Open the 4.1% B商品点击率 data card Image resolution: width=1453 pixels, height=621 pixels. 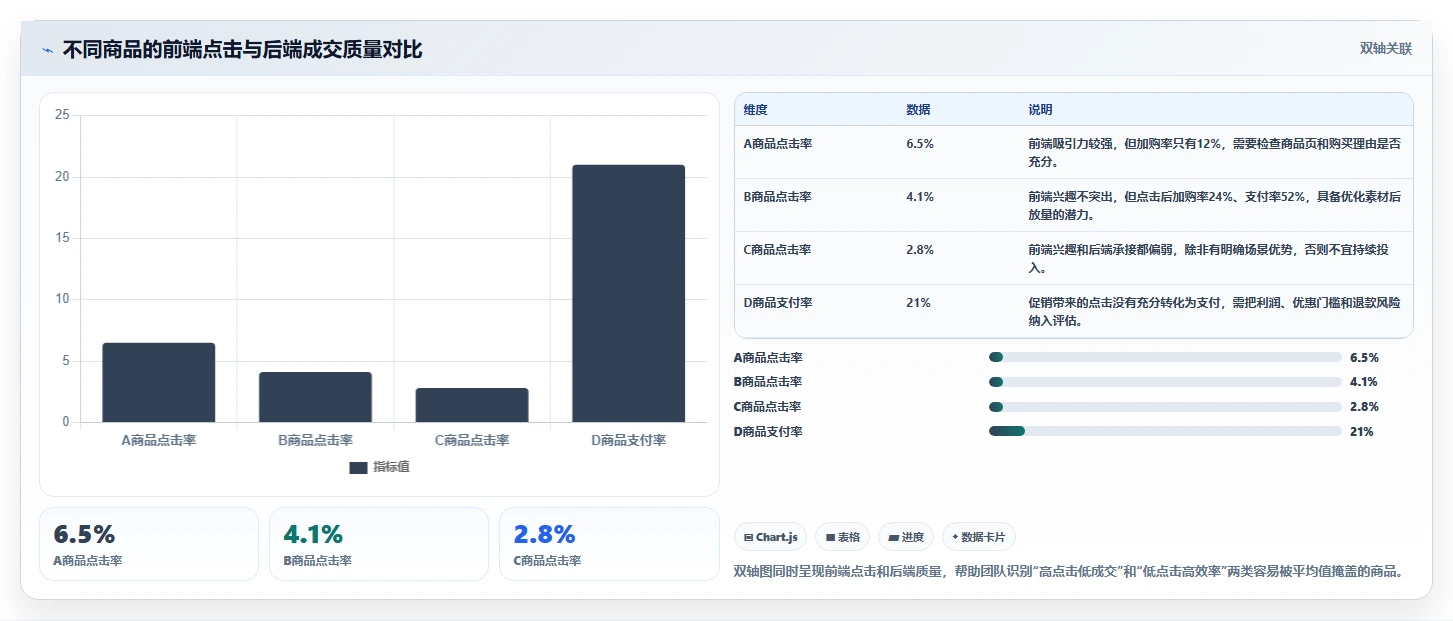click(x=379, y=544)
